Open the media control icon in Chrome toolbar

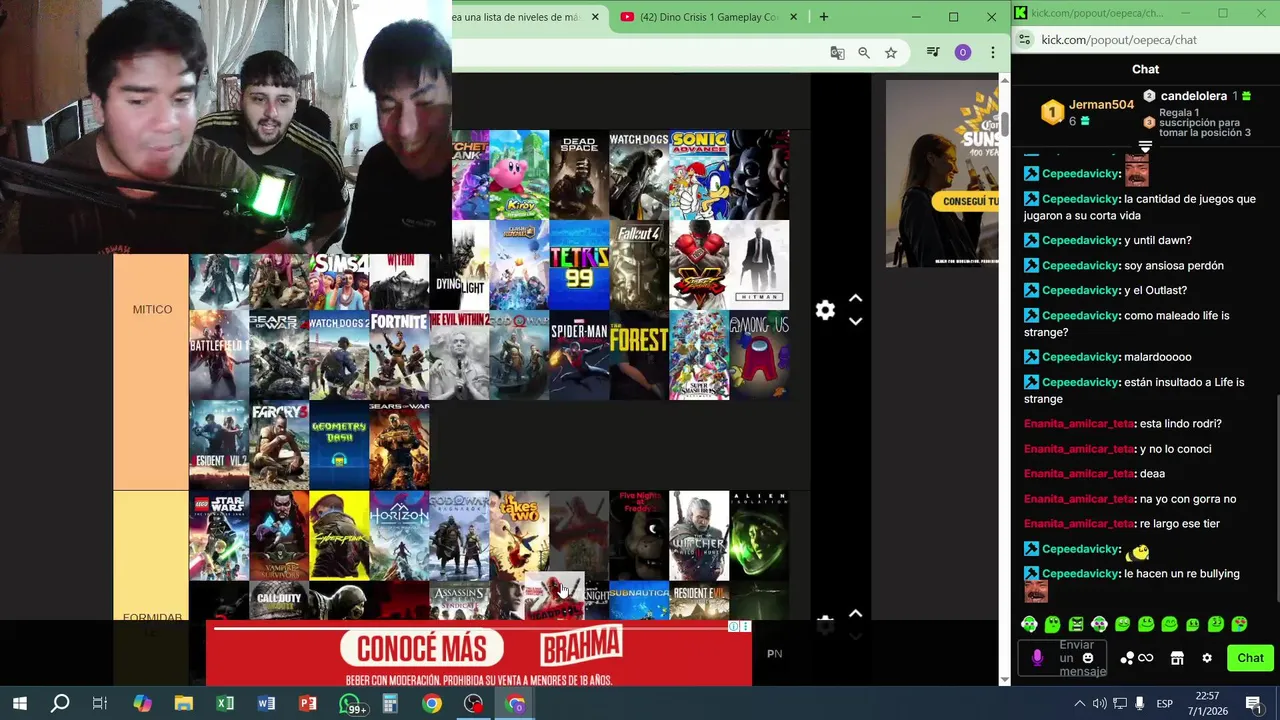[933, 53]
